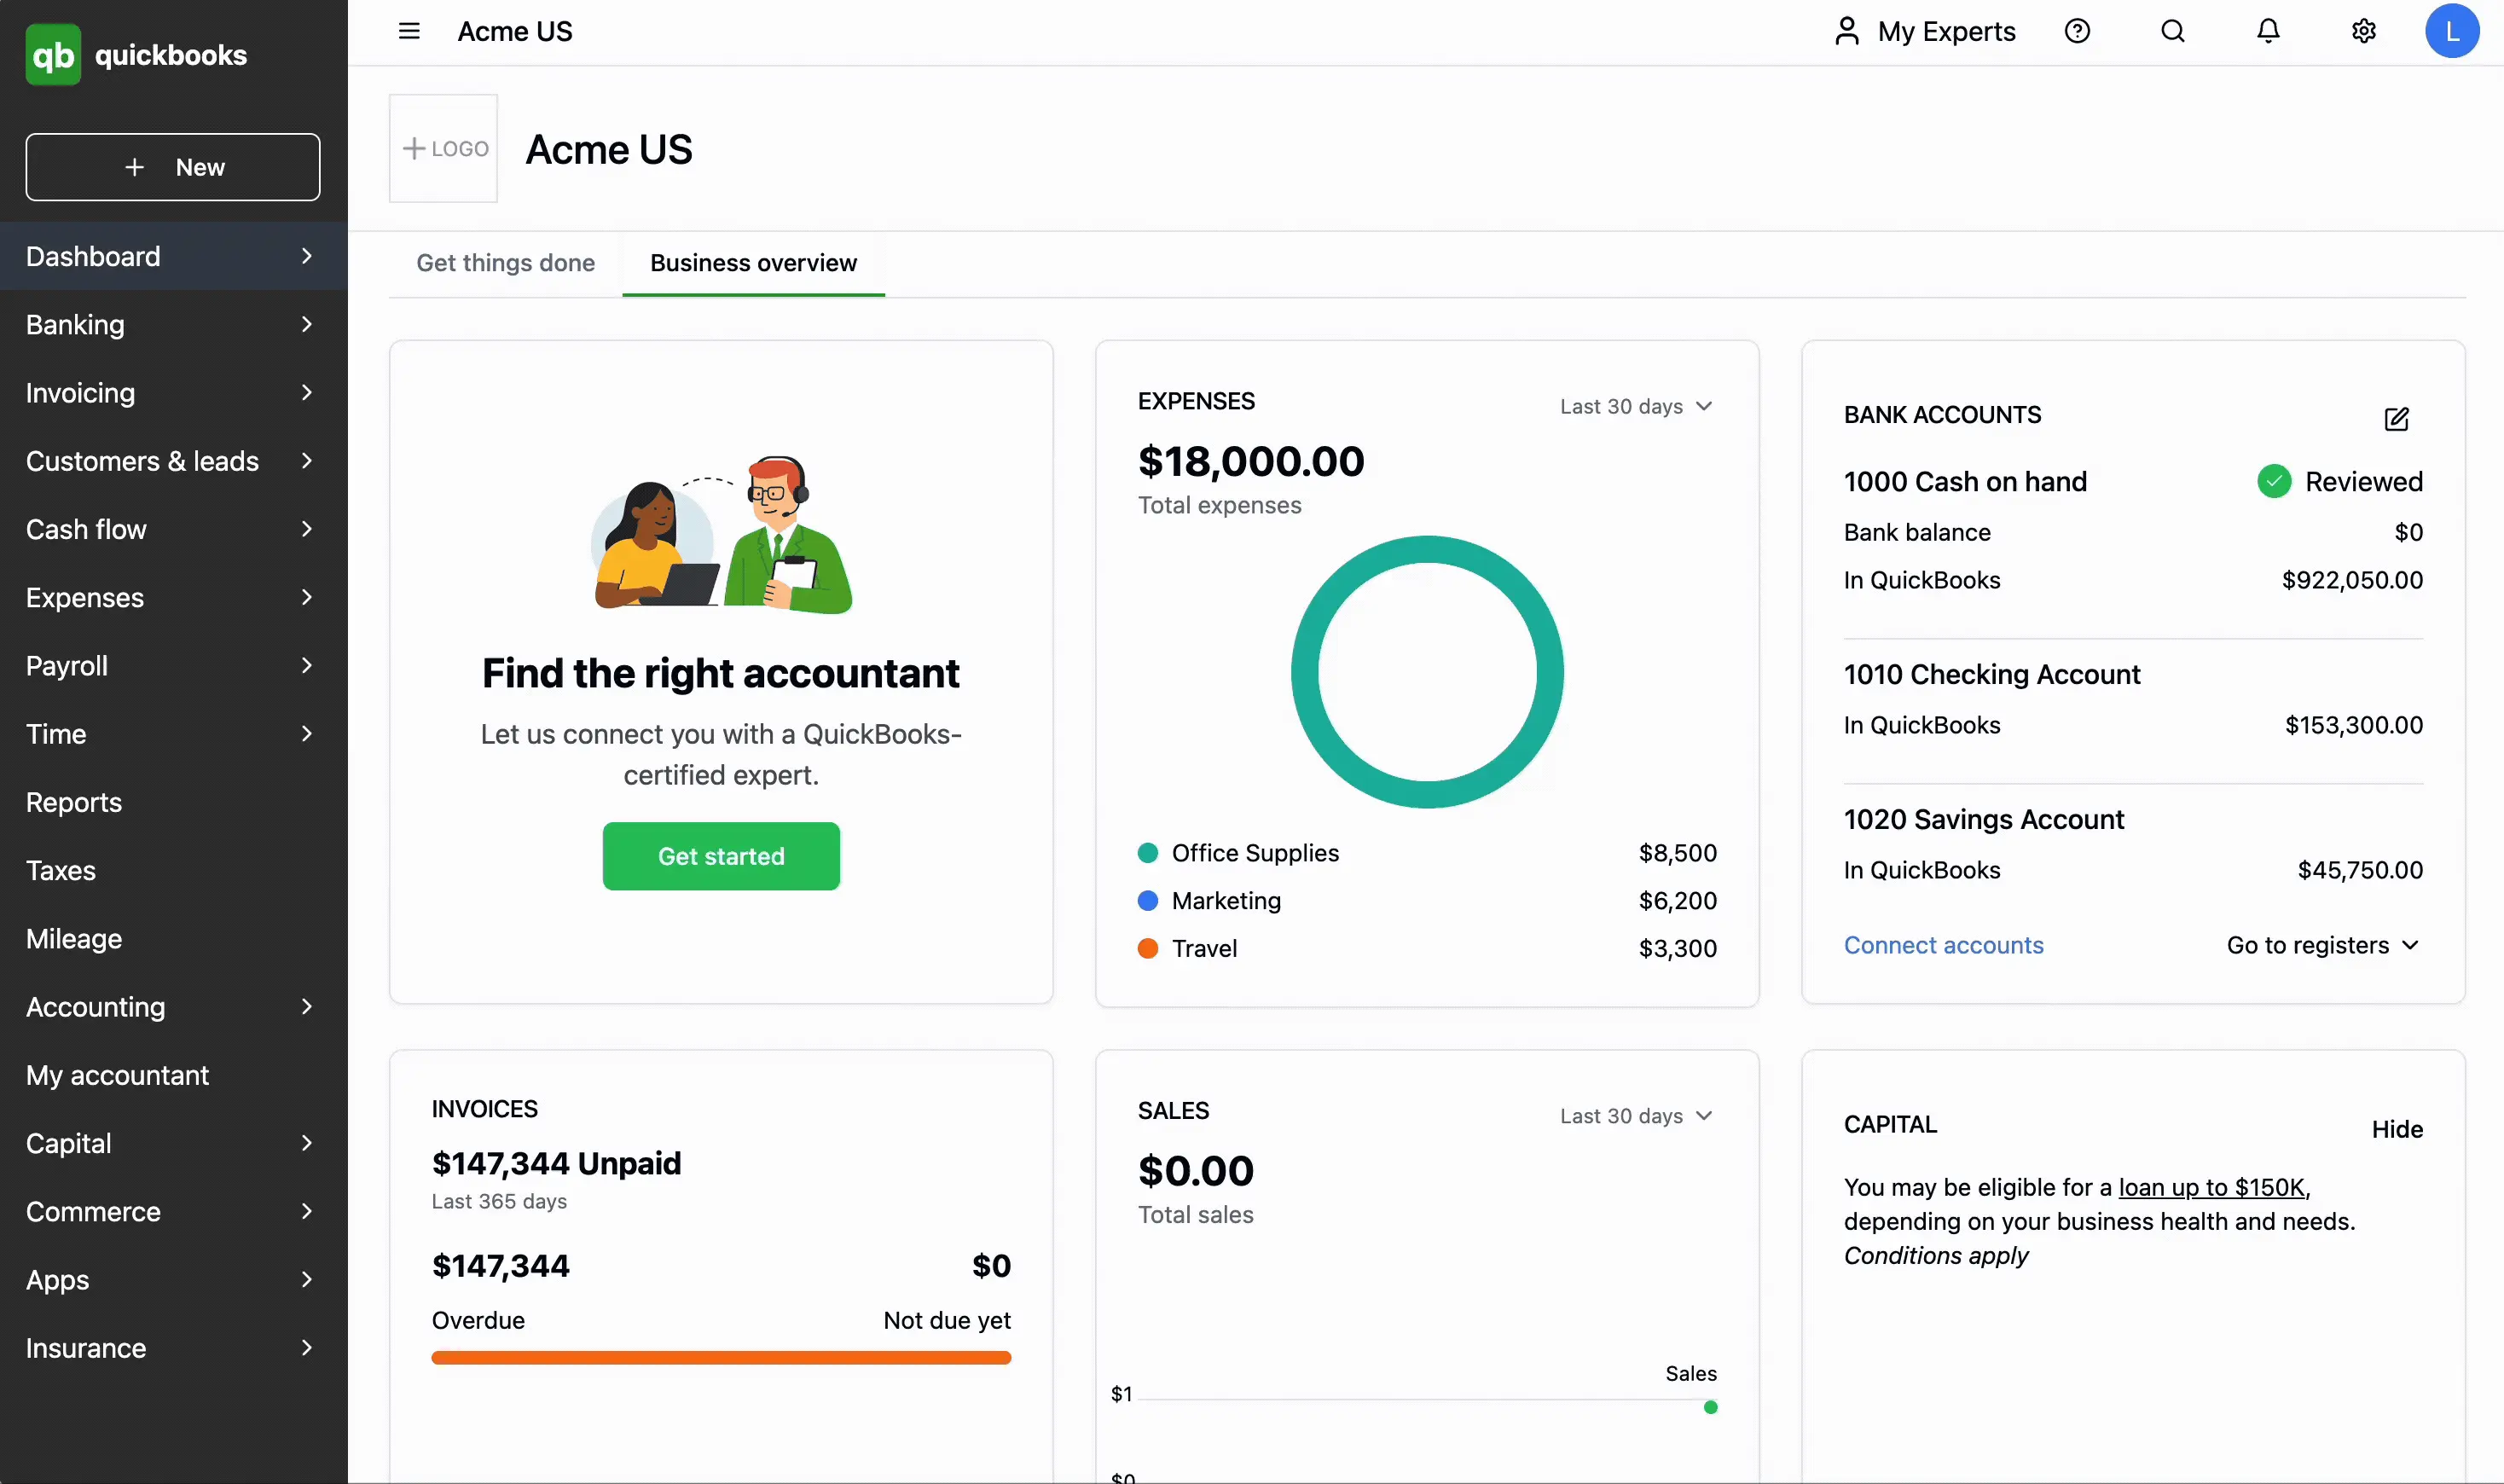This screenshot has height=1484, width=2504.
Task: Click the $18,000.00 total expenses amount
Action: pyautogui.click(x=1251, y=461)
